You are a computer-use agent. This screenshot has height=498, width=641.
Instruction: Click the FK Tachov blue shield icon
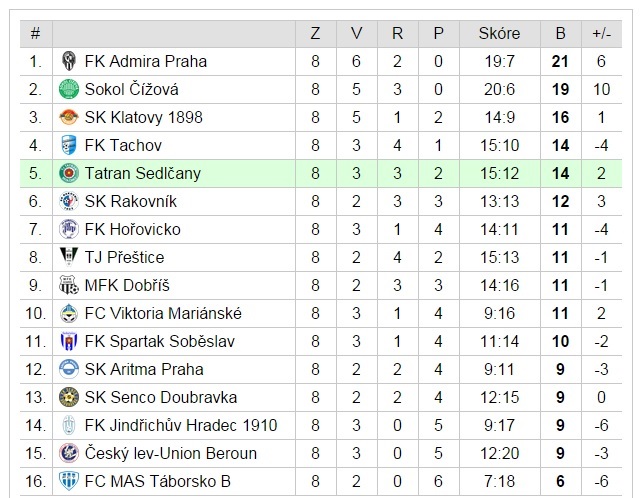[69, 145]
